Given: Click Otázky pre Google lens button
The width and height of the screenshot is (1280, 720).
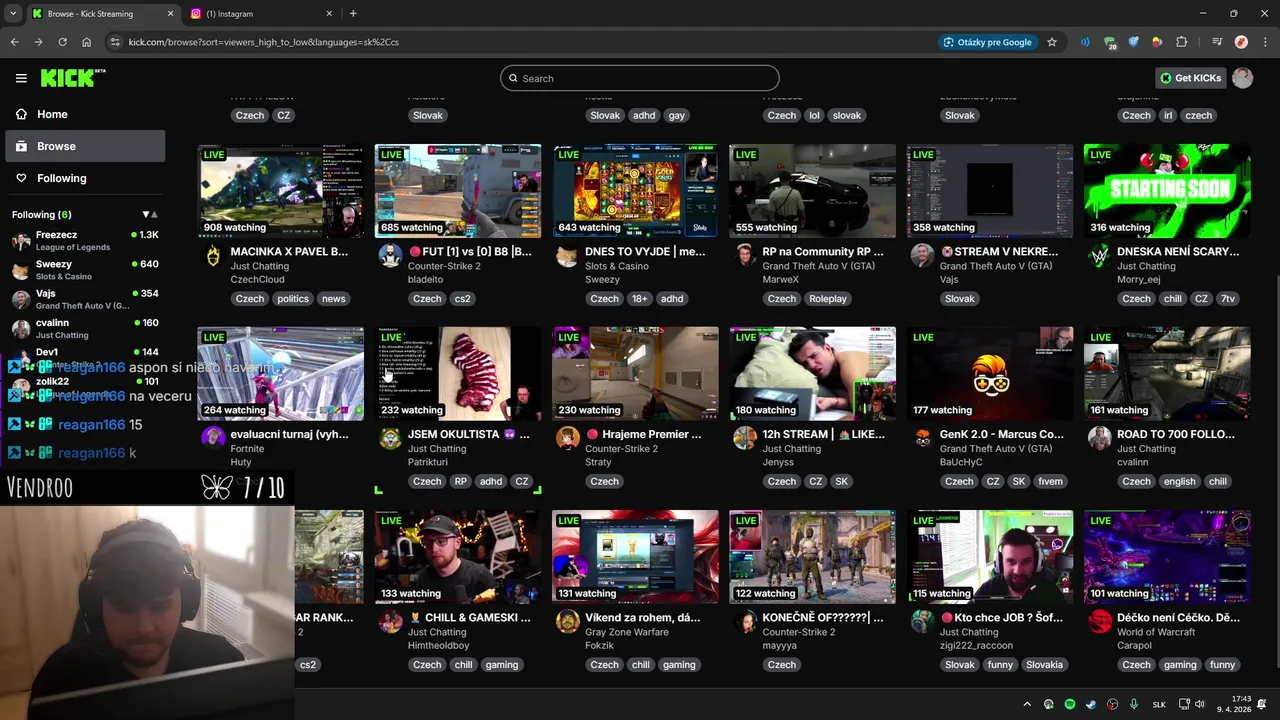Looking at the screenshot, I should point(988,42).
